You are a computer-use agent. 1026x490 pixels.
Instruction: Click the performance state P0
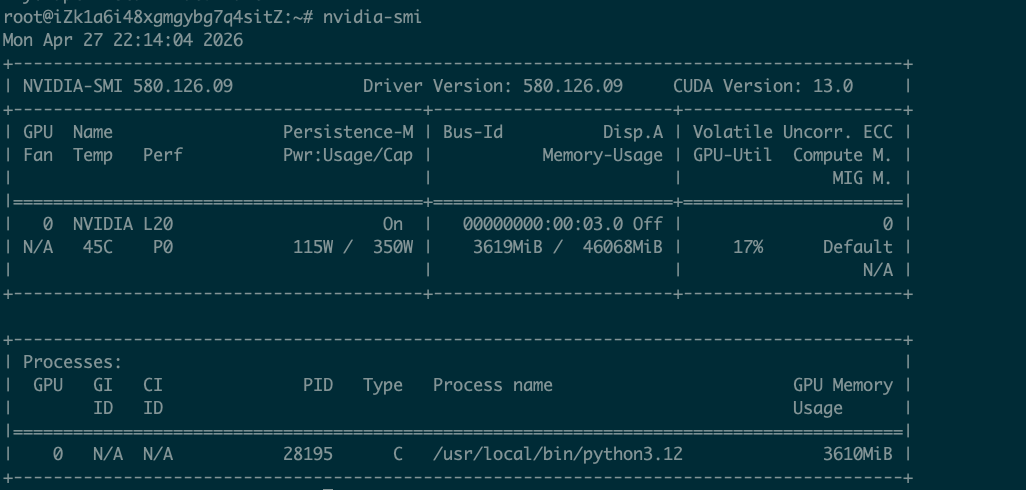(x=163, y=247)
